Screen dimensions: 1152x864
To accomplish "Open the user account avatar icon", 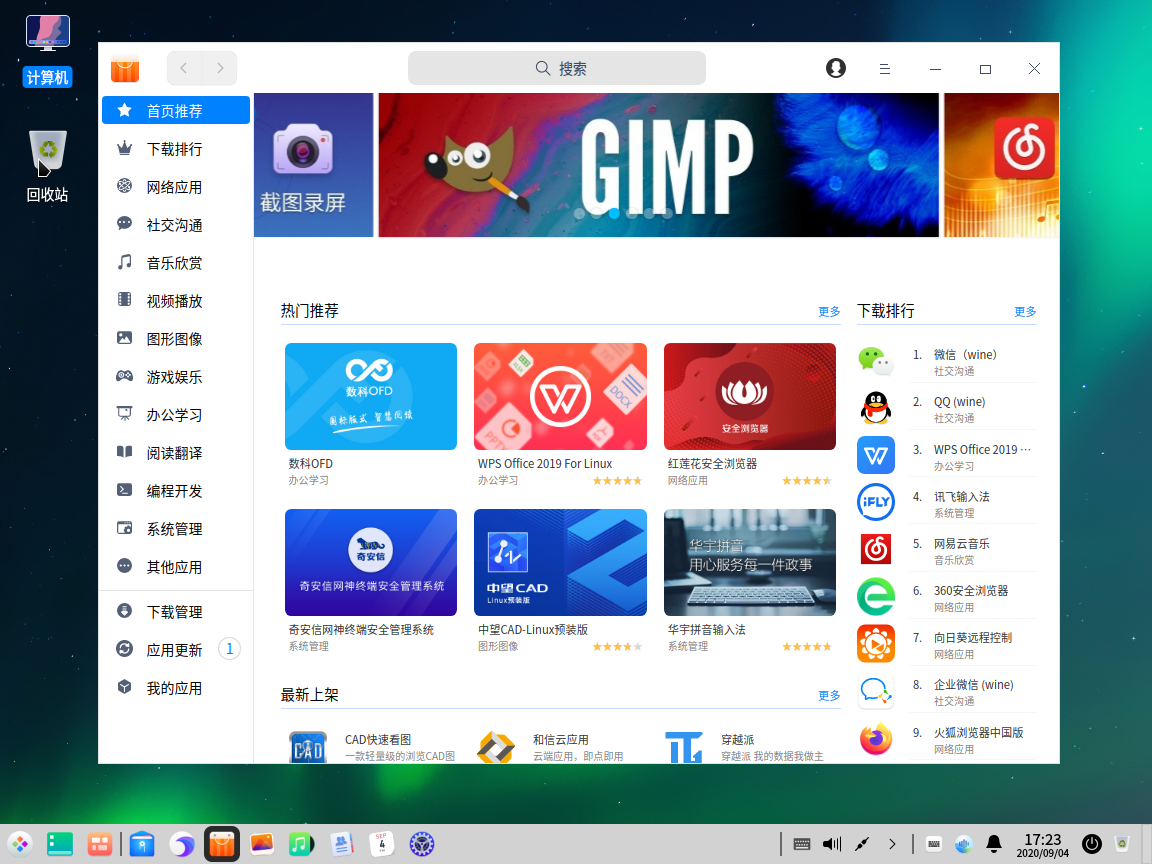I will pos(835,68).
